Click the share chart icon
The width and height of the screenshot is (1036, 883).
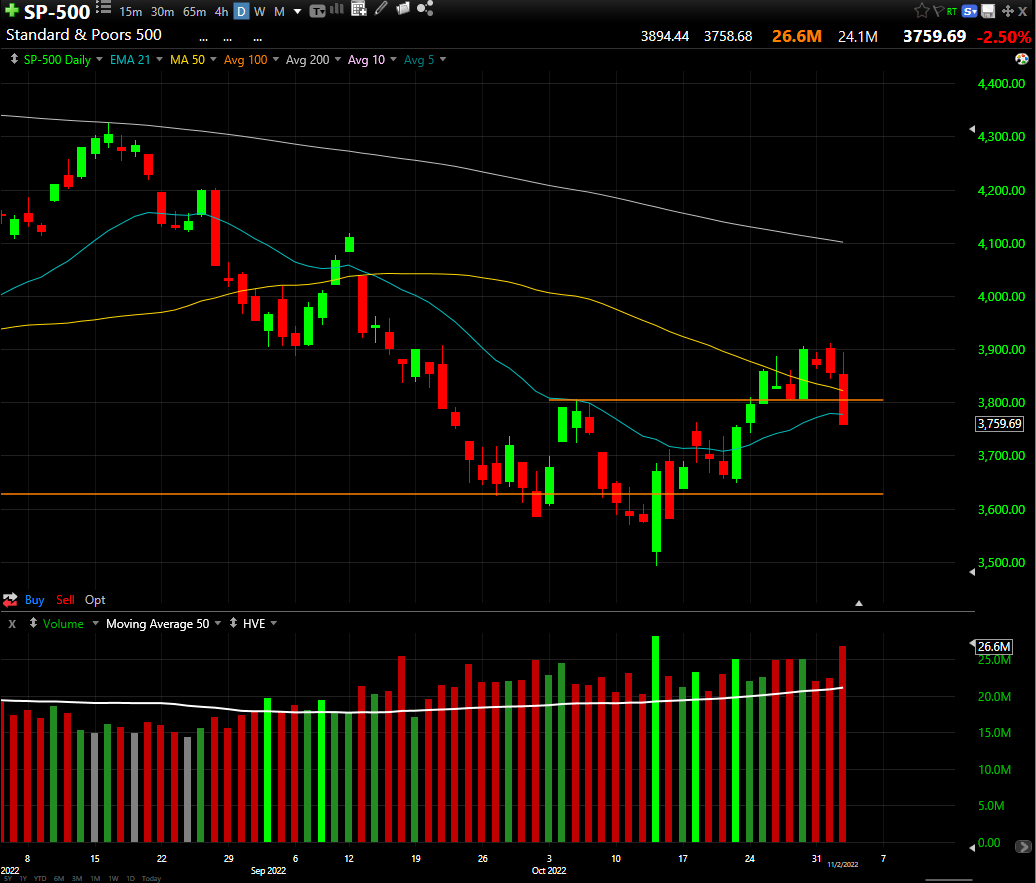tap(425, 9)
